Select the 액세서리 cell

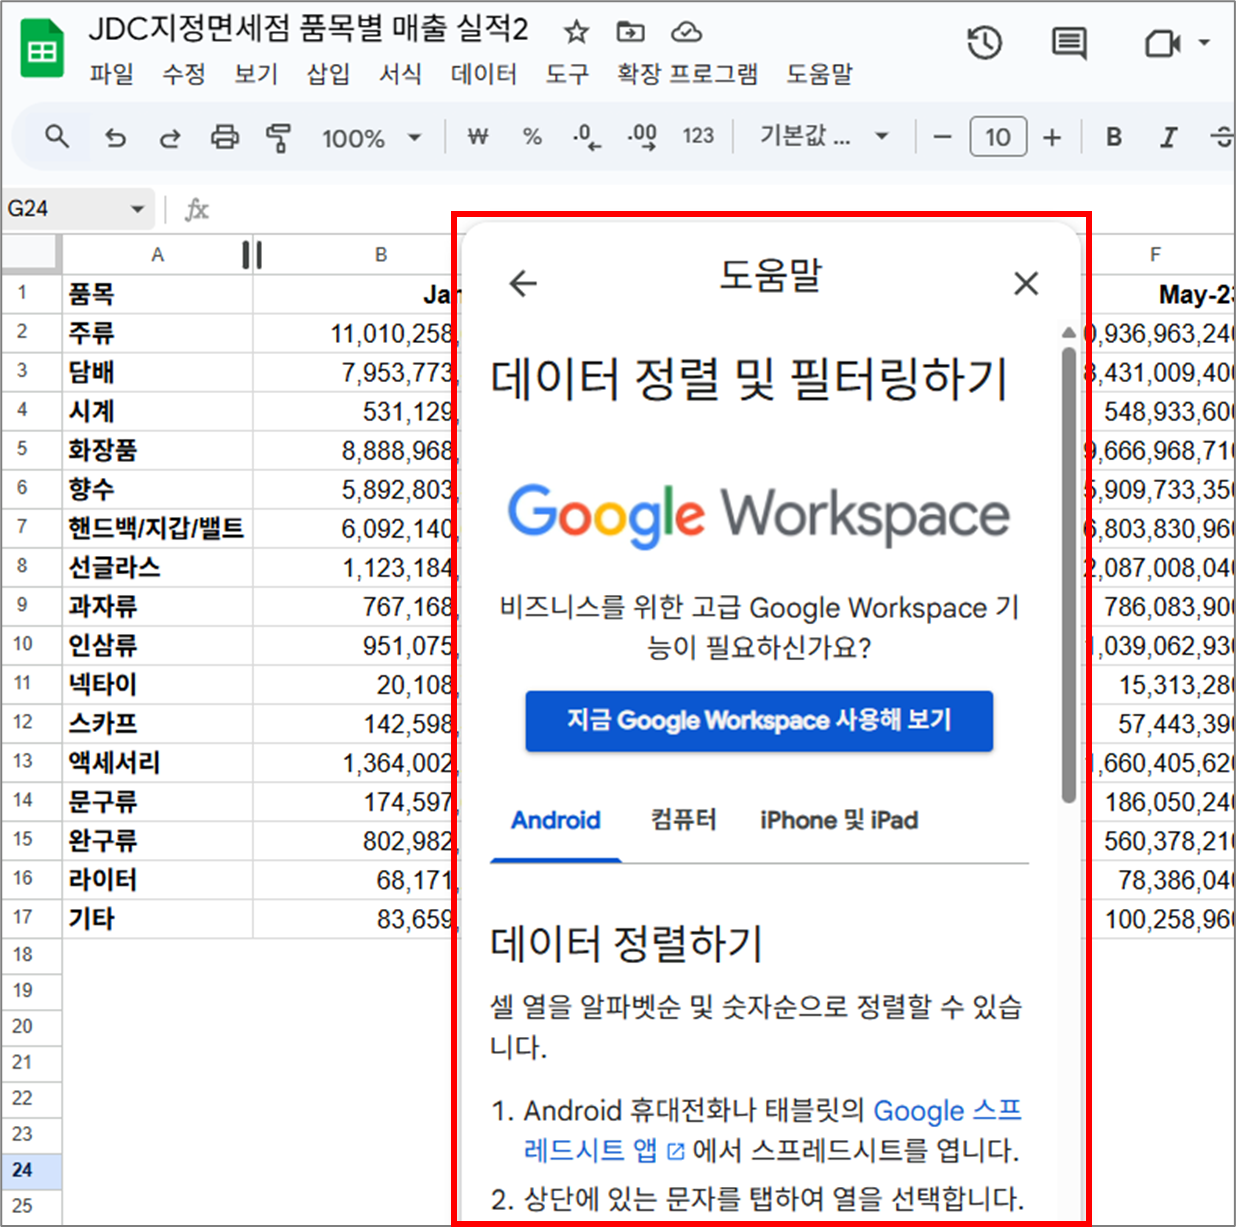tap(157, 762)
